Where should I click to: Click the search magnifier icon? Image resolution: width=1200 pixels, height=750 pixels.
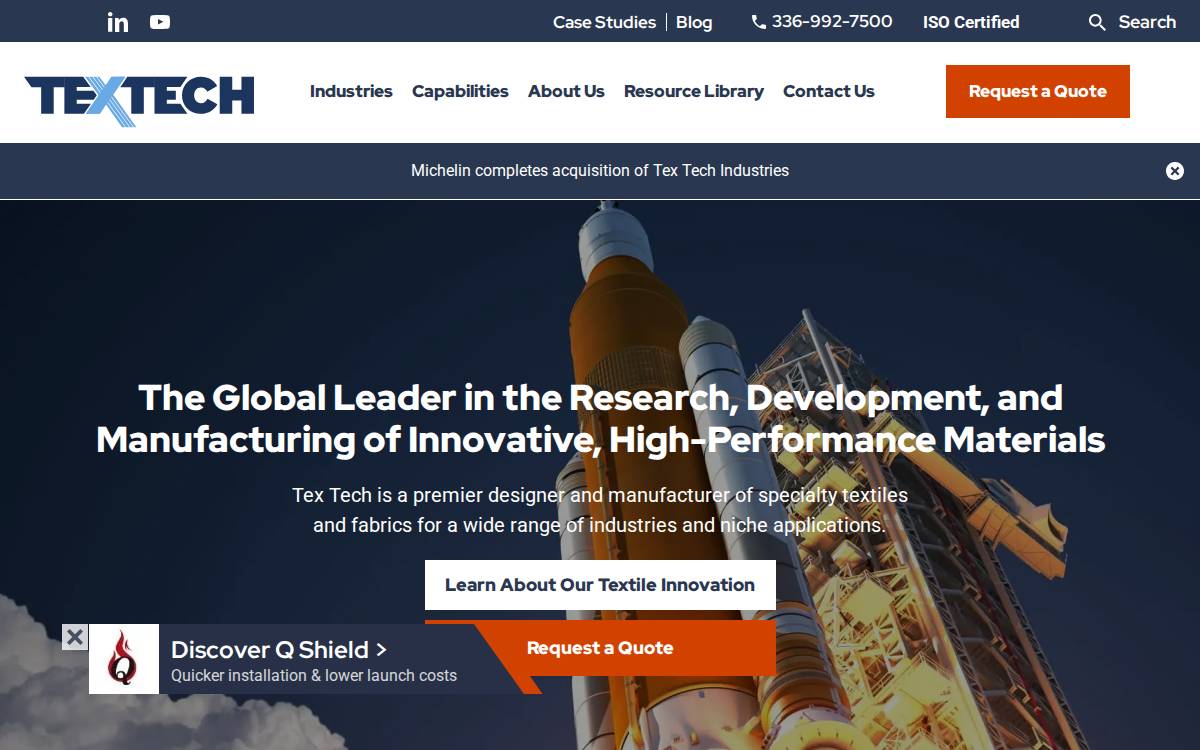(1097, 22)
